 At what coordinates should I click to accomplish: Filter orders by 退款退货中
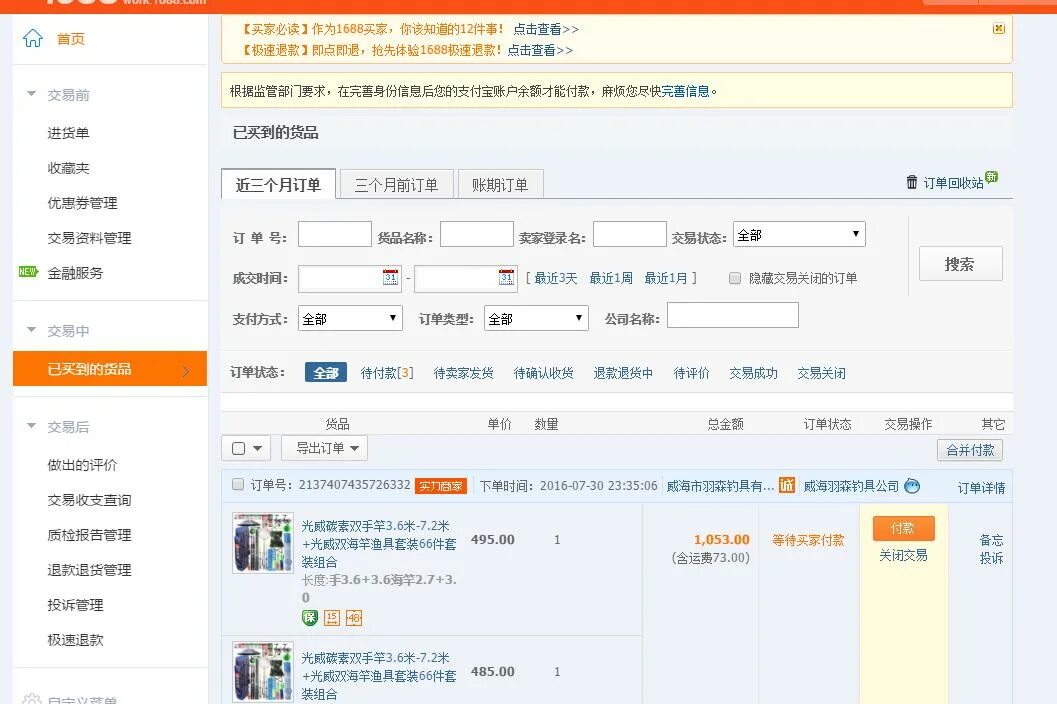point(623,372)
